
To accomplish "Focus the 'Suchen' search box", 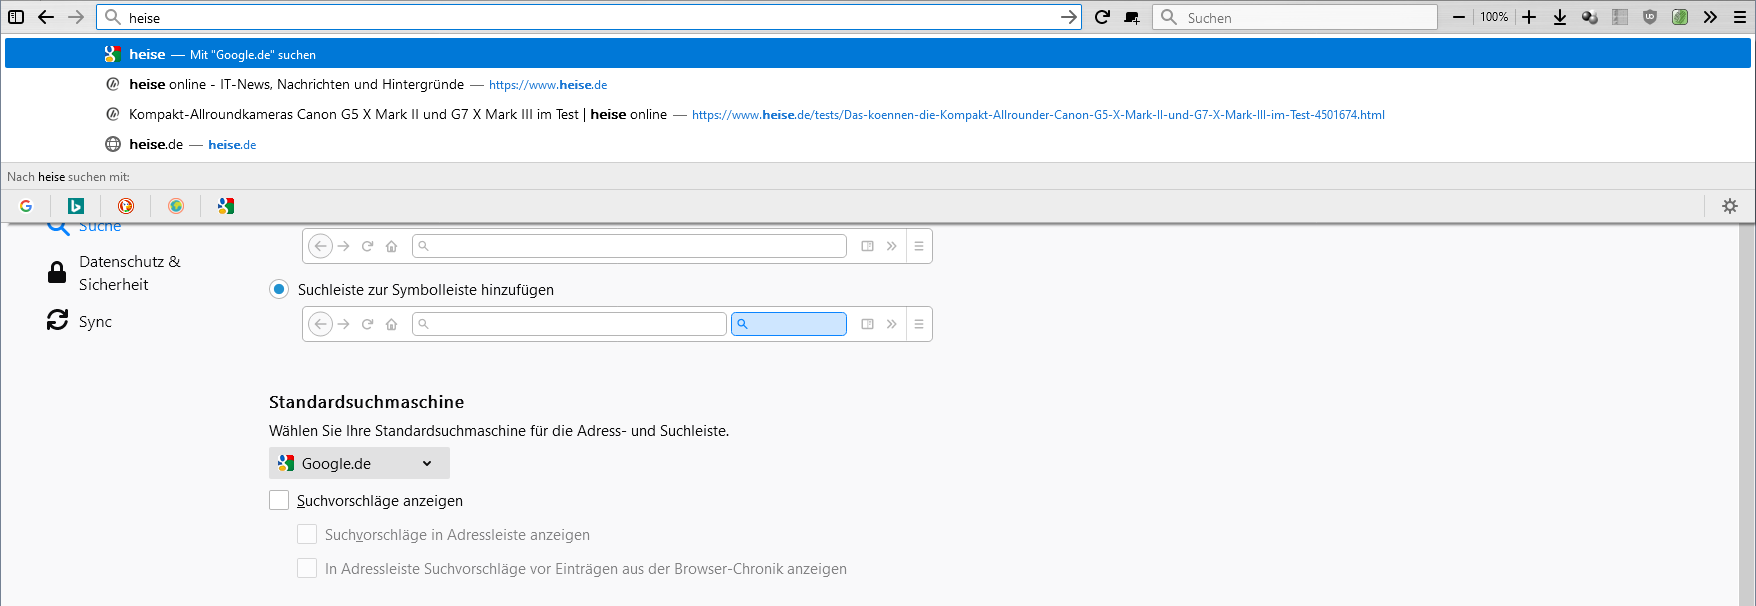I will tap(1296, 17).
